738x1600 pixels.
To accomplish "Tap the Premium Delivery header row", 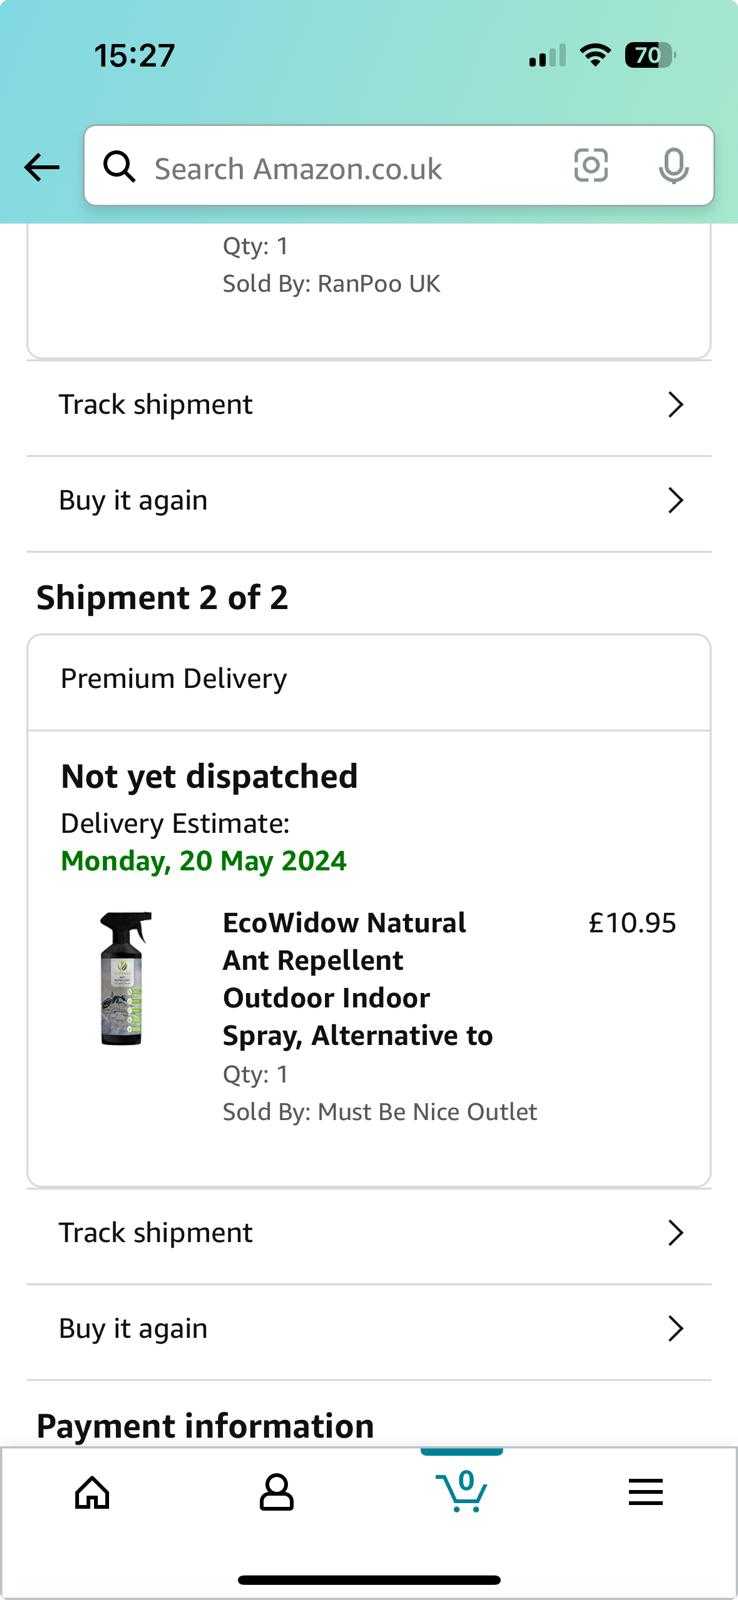I will click(369, 679).
